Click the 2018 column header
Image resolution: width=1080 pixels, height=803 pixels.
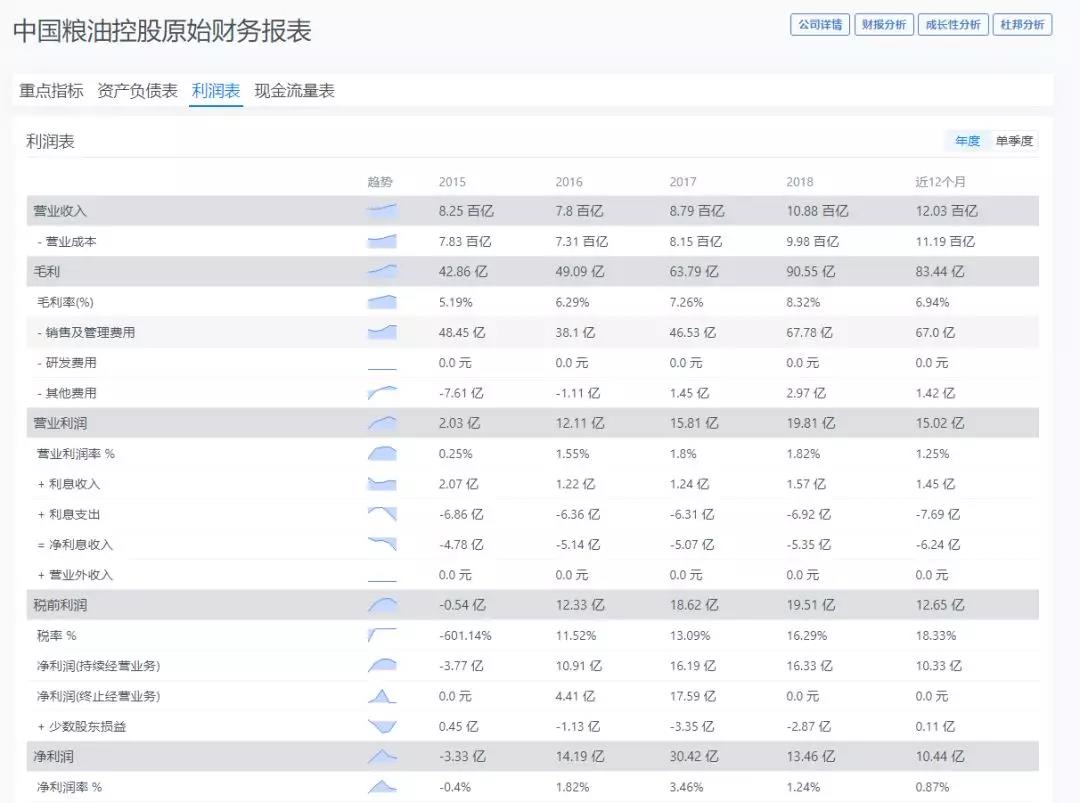[x=800, y=182]
